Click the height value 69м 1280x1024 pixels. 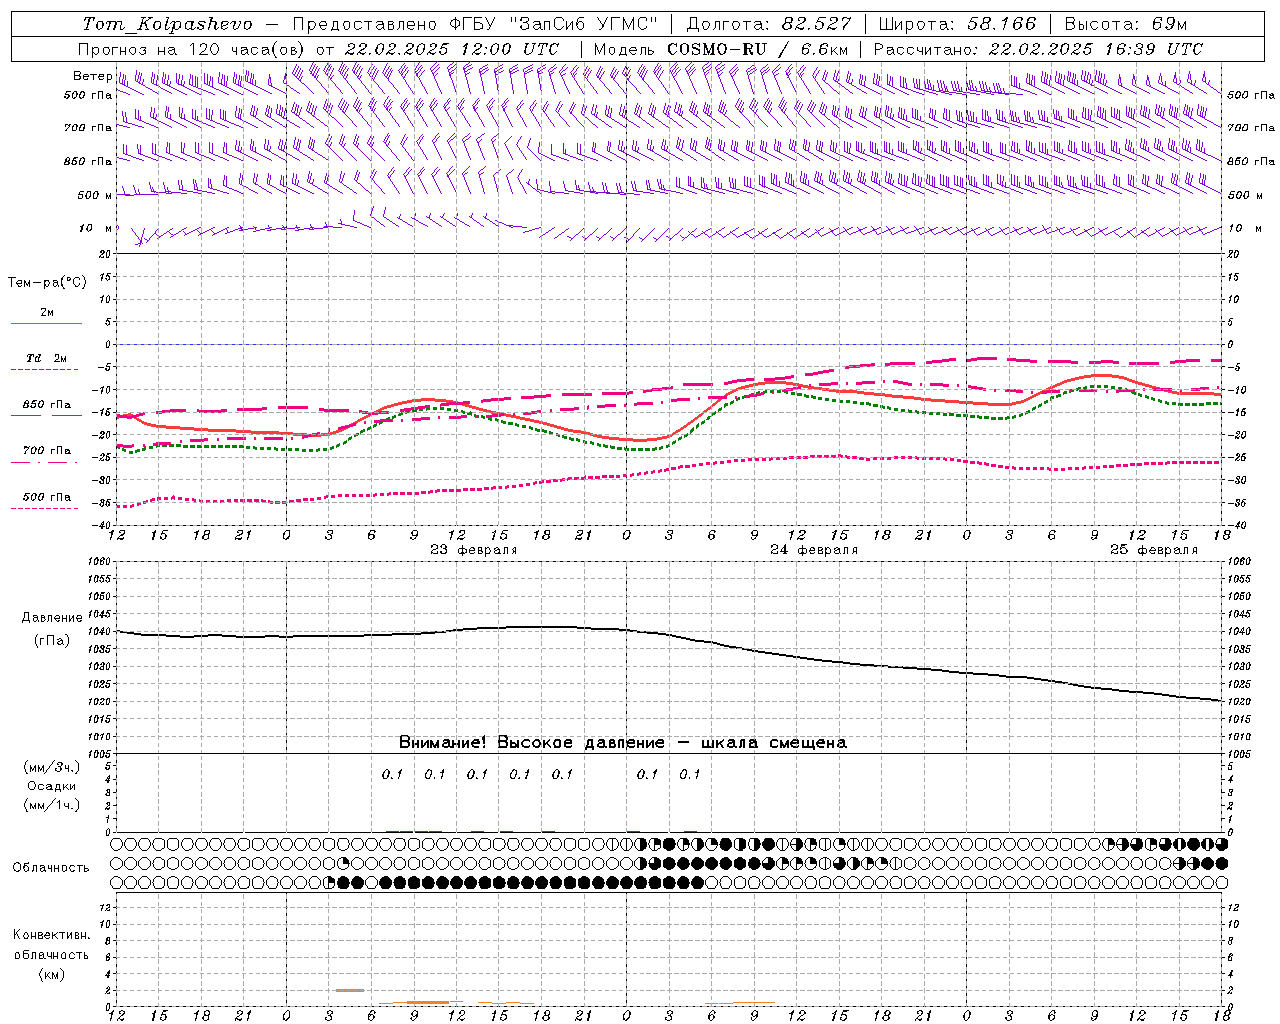(1167, 24)
